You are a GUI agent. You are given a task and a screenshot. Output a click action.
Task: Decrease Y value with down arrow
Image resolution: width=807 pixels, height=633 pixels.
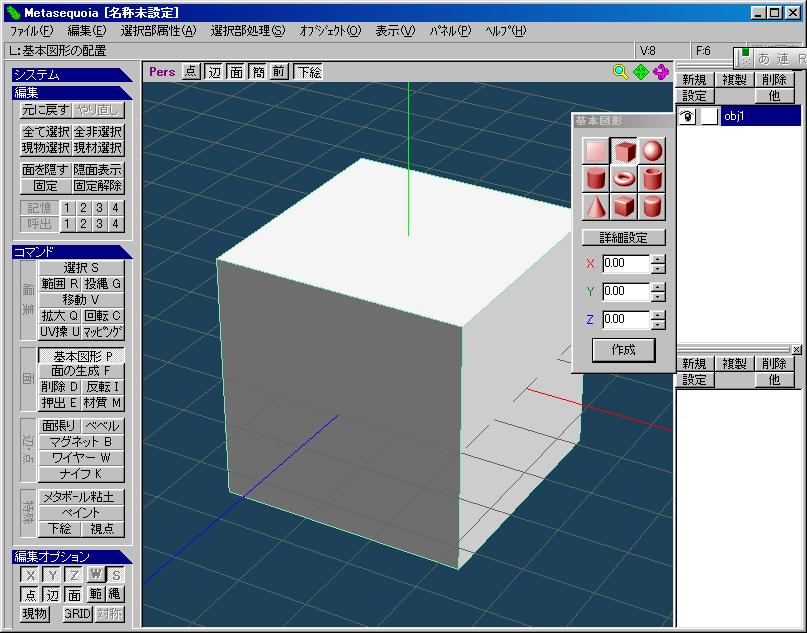(x=658, y=296)
